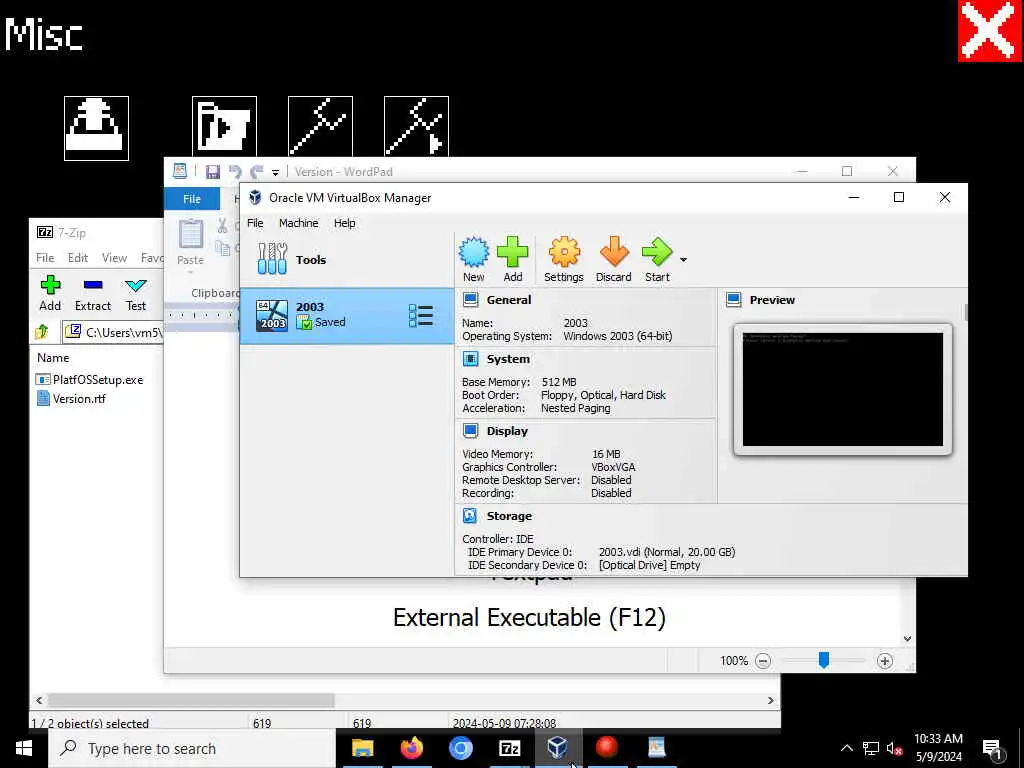Open Firefox from the taskbar
The height and width of the screenshot is (768, 1024).
pyautogui.click(x=411, y=748)
